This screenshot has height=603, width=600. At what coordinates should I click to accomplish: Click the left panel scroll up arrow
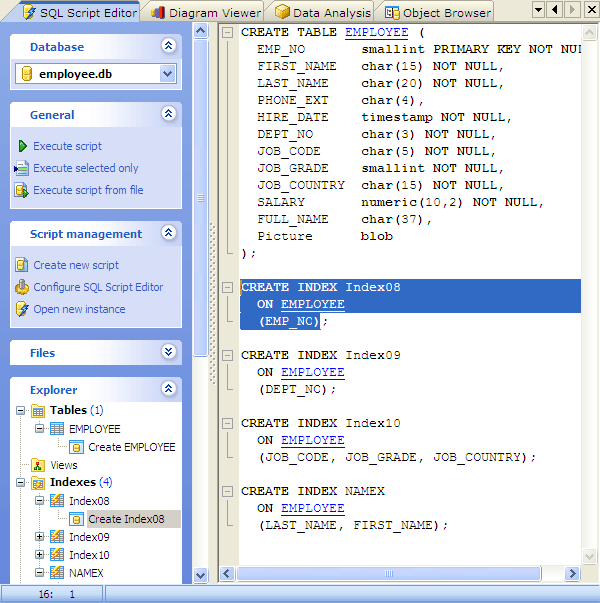pos(200,30)
